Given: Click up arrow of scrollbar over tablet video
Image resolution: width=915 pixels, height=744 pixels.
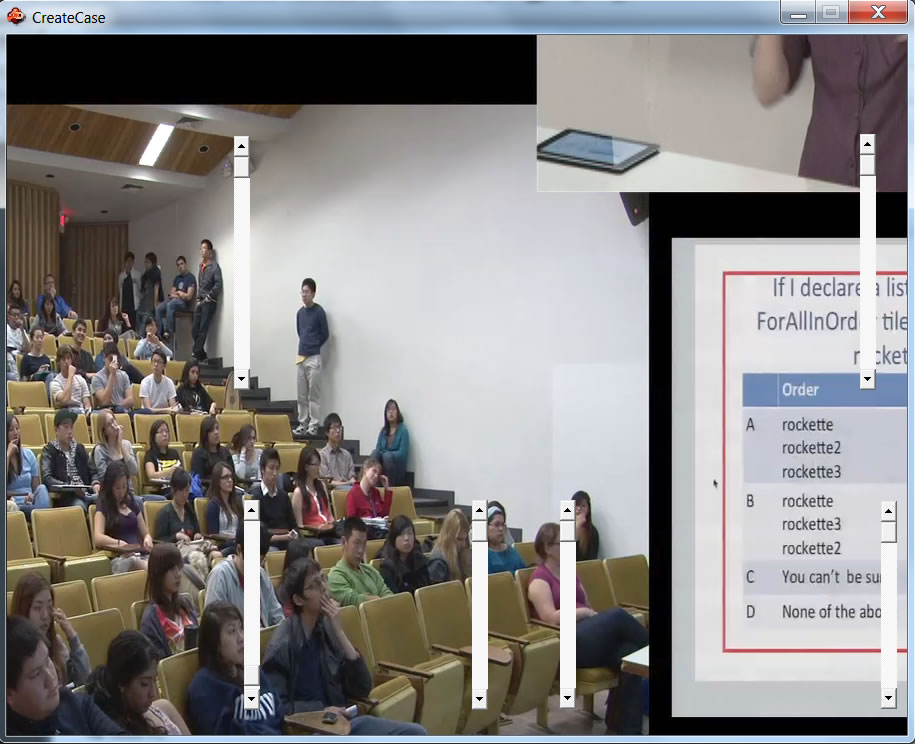Looking at the screenshot, I should [867, 144].
